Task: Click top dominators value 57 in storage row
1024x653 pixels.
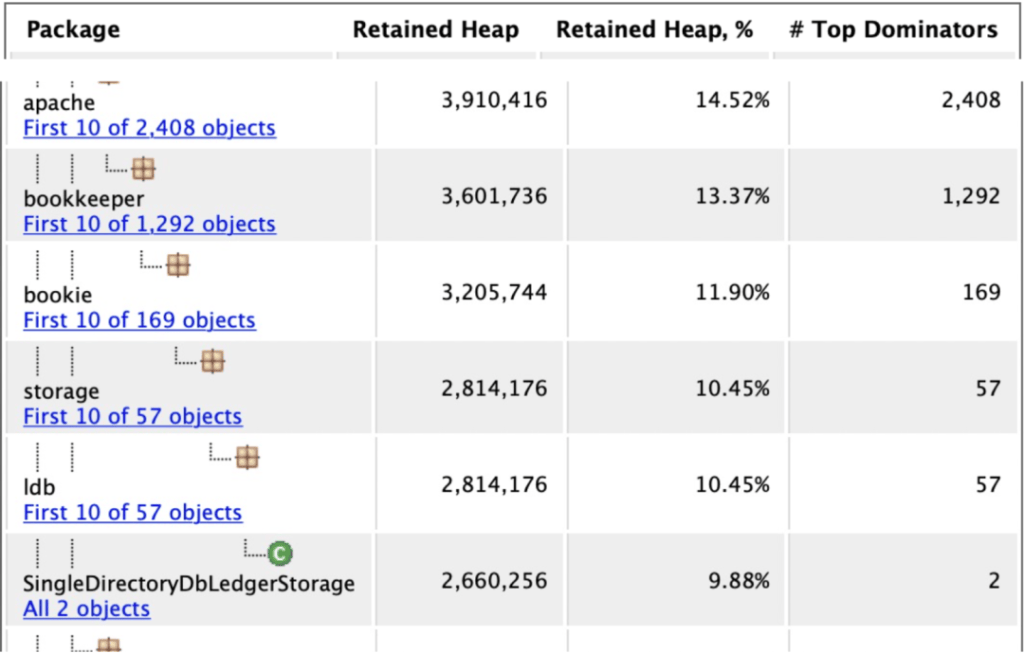Action: coord(987,389)
